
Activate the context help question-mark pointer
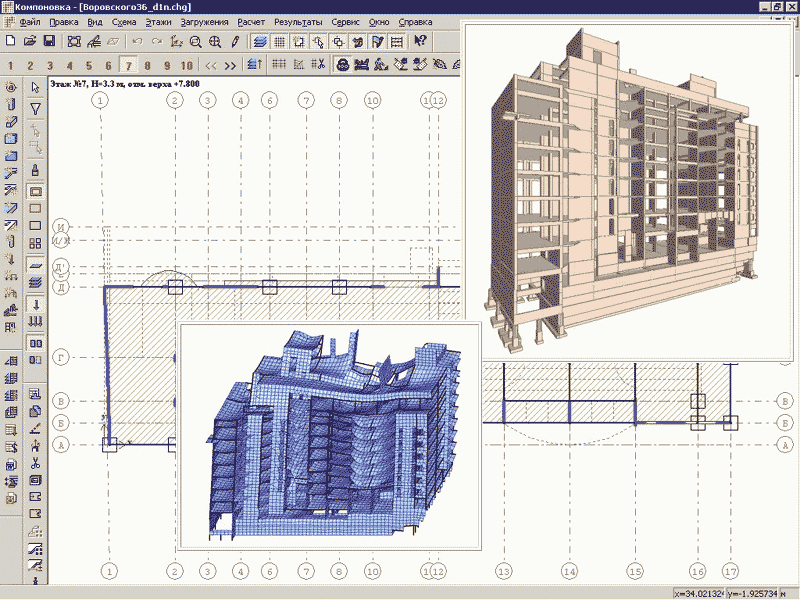[x=420, y=42]
